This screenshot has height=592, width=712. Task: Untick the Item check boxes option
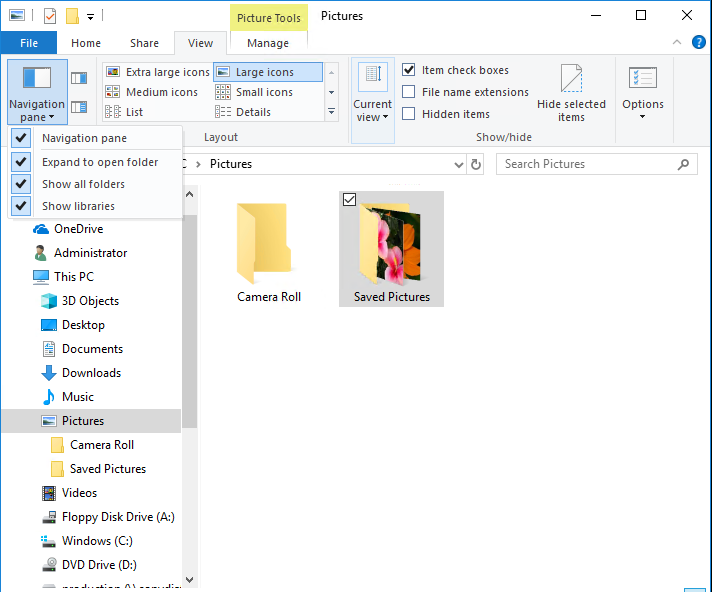coord(409,70)
